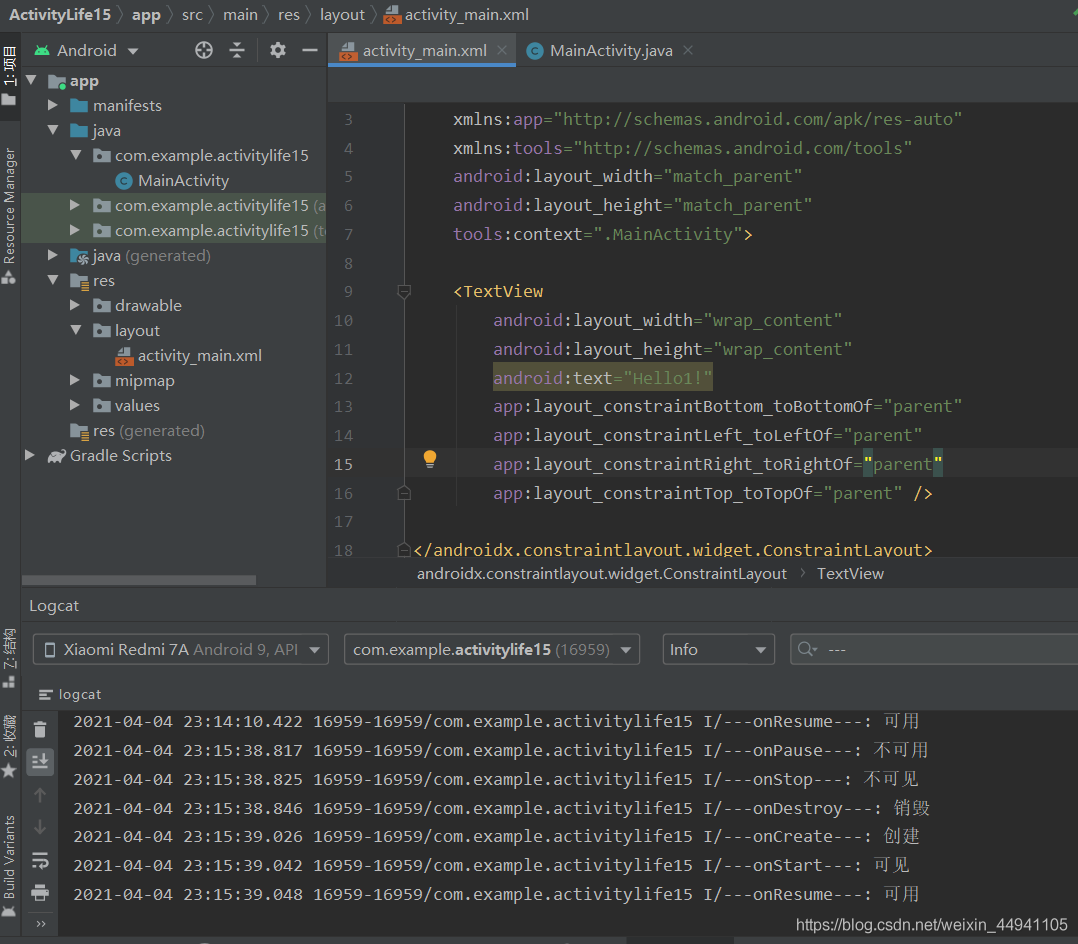Open process dropdown com.example.activitylife15

(492, 649)
